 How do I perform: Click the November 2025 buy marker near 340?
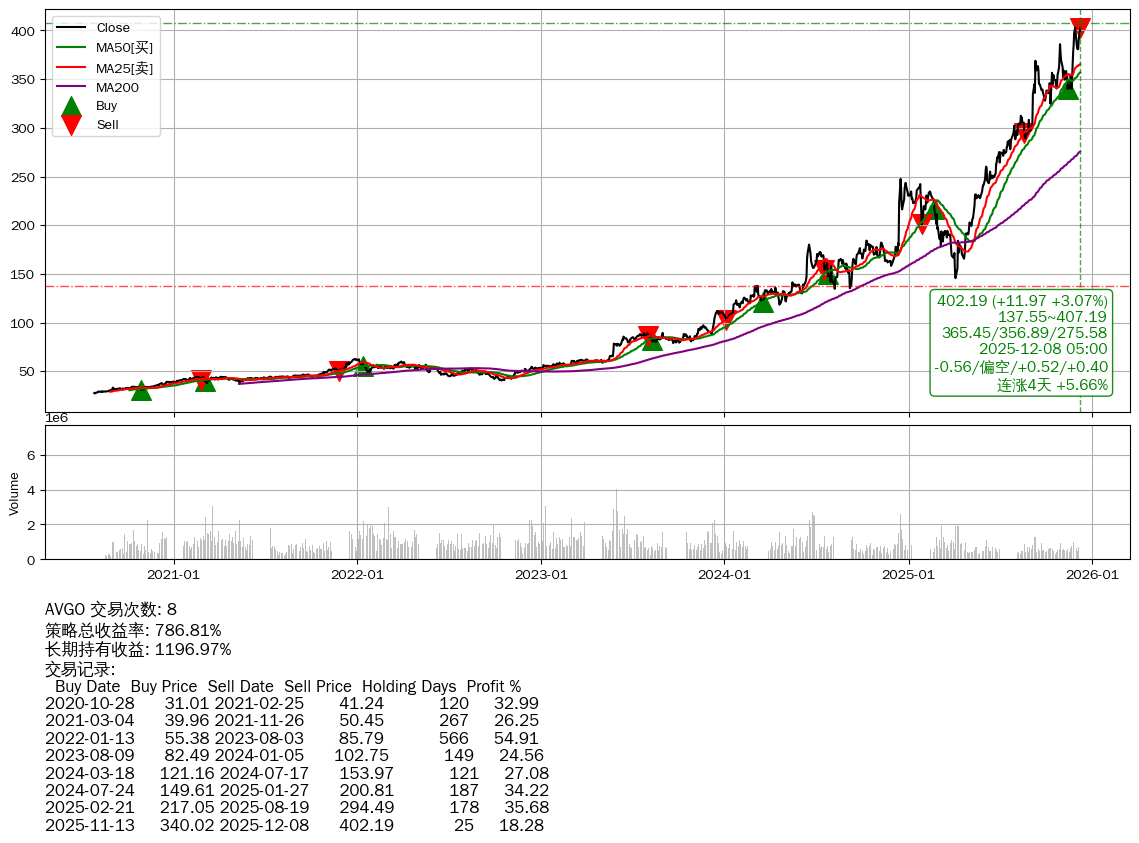click(x=1068, y=89)
